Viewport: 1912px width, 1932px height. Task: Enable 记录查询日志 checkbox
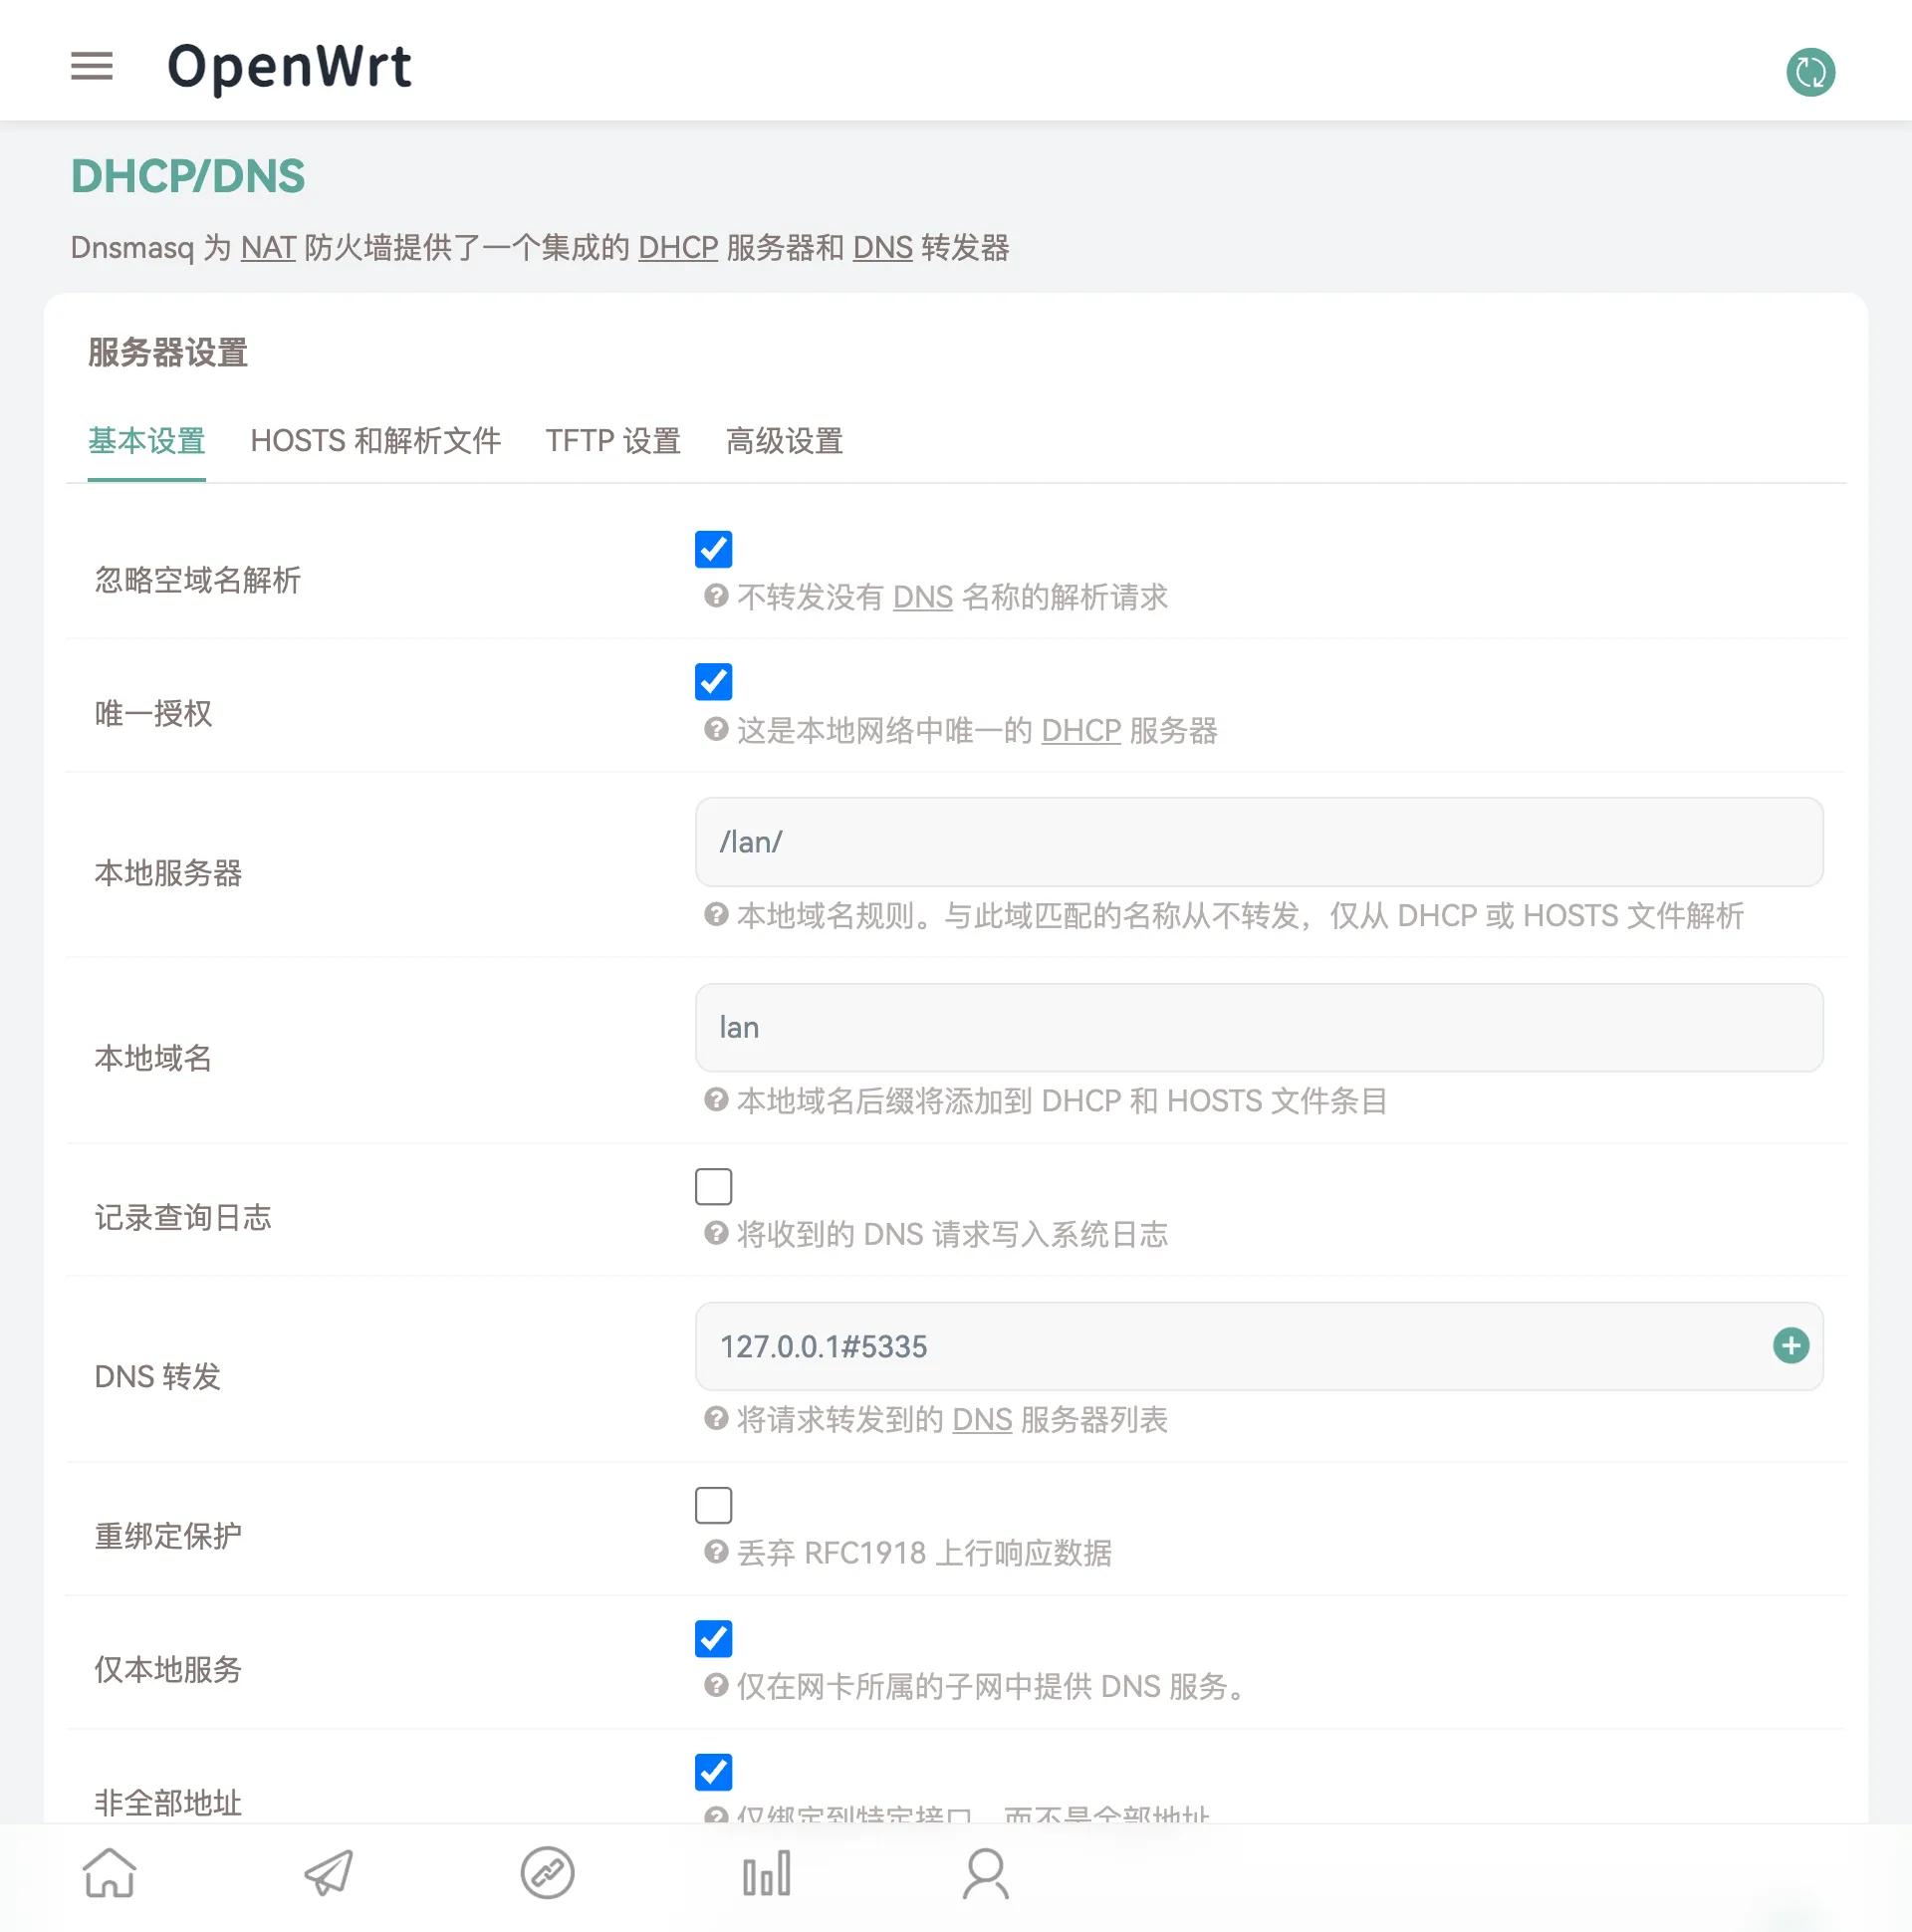pyautogui.click(x=713, y=1187)
